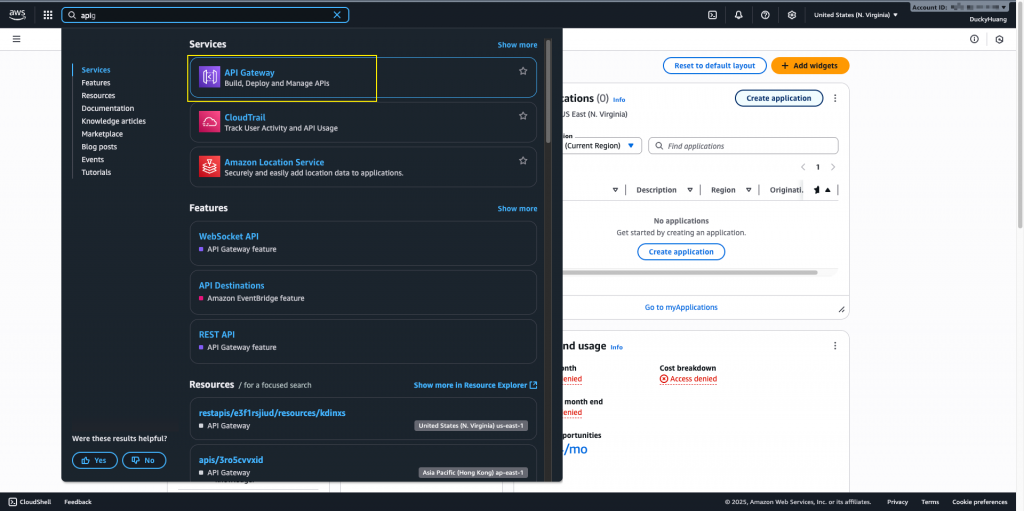Open the Current Region filter dropdown
The image size is (1024, 511).
coord(602,146)
